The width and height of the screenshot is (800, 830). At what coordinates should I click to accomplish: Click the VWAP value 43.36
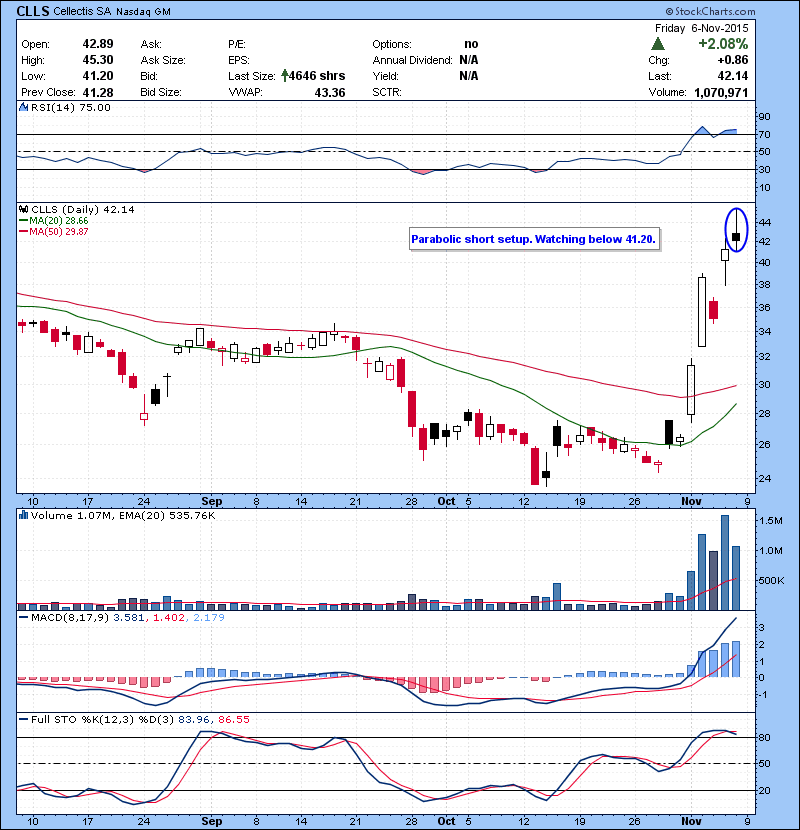[330, 92]
